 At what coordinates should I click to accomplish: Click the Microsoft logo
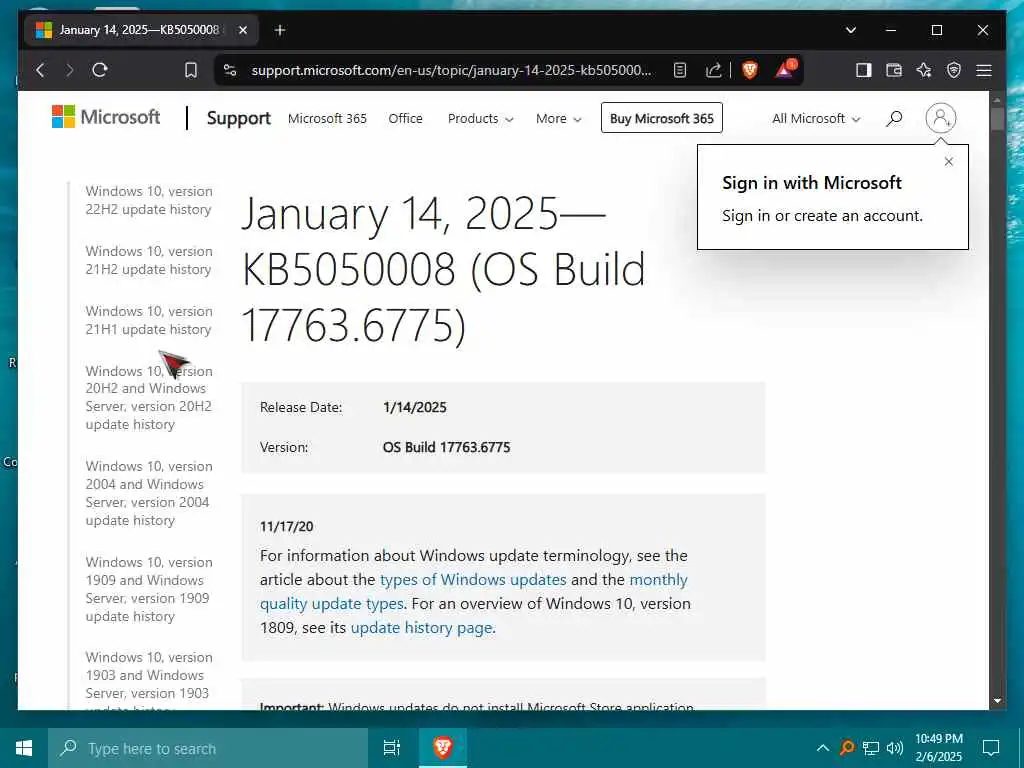pyautogui.click(x=106, y=118)
